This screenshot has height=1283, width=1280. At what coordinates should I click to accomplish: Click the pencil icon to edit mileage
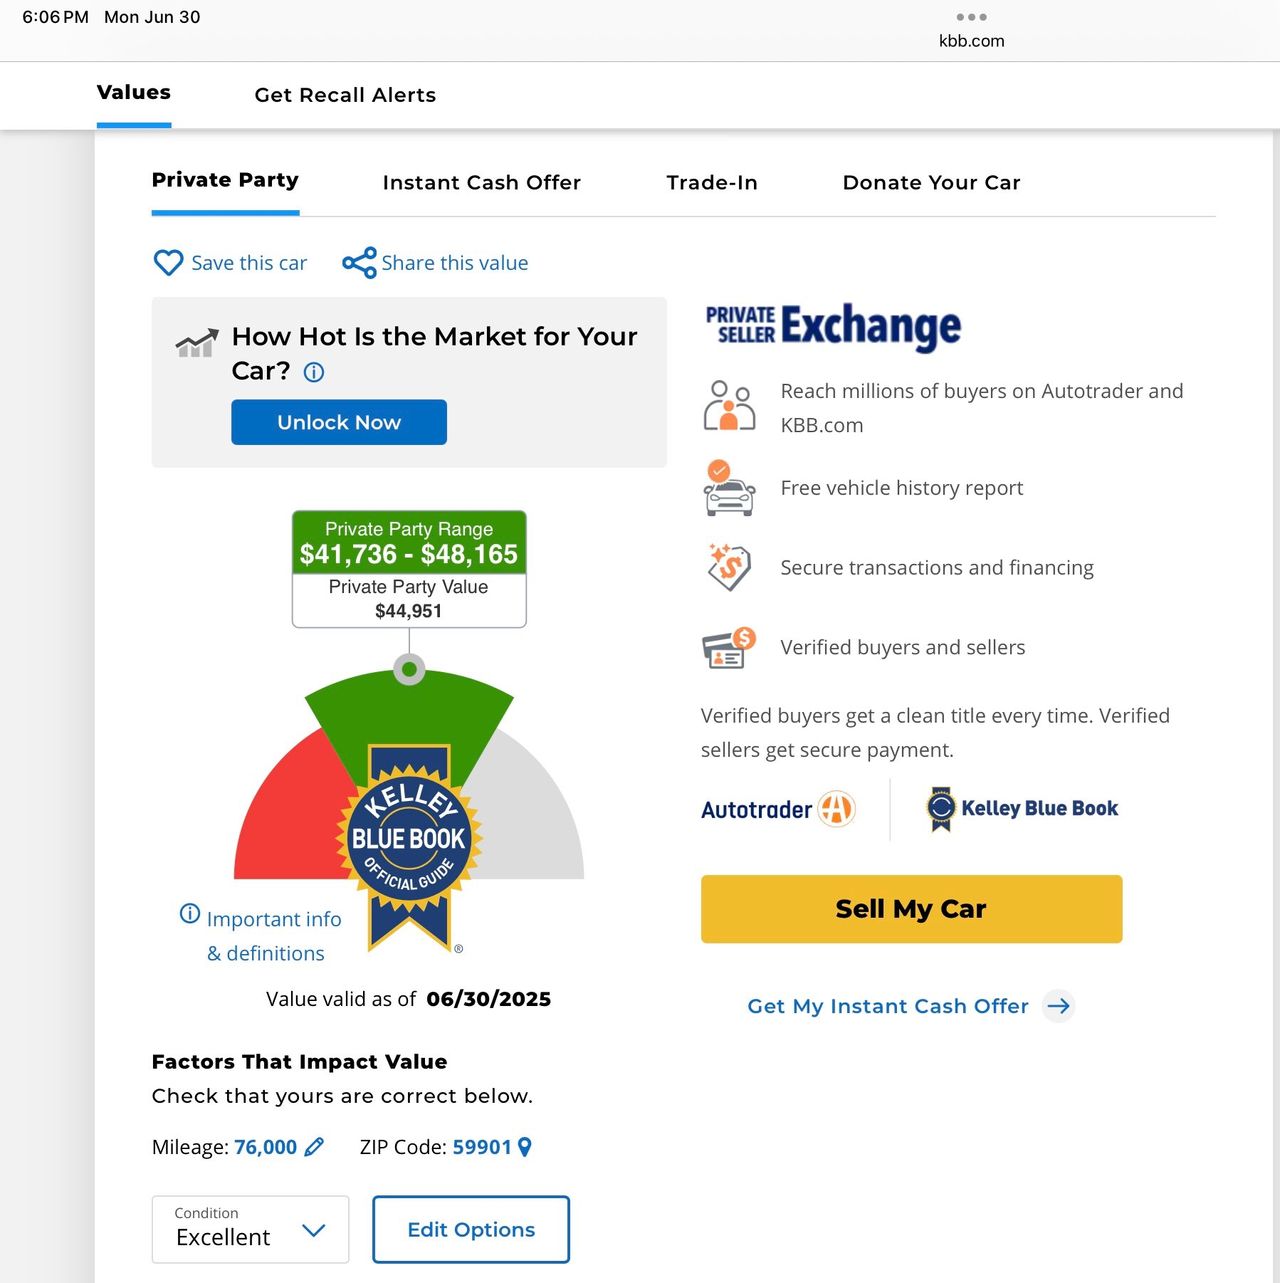pos(314,1147)
